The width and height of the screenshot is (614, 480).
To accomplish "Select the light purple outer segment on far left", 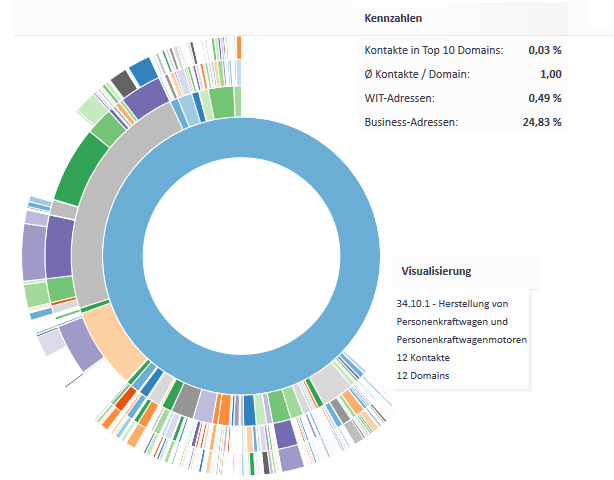I will pyautogui.click(x=34, y=252).
